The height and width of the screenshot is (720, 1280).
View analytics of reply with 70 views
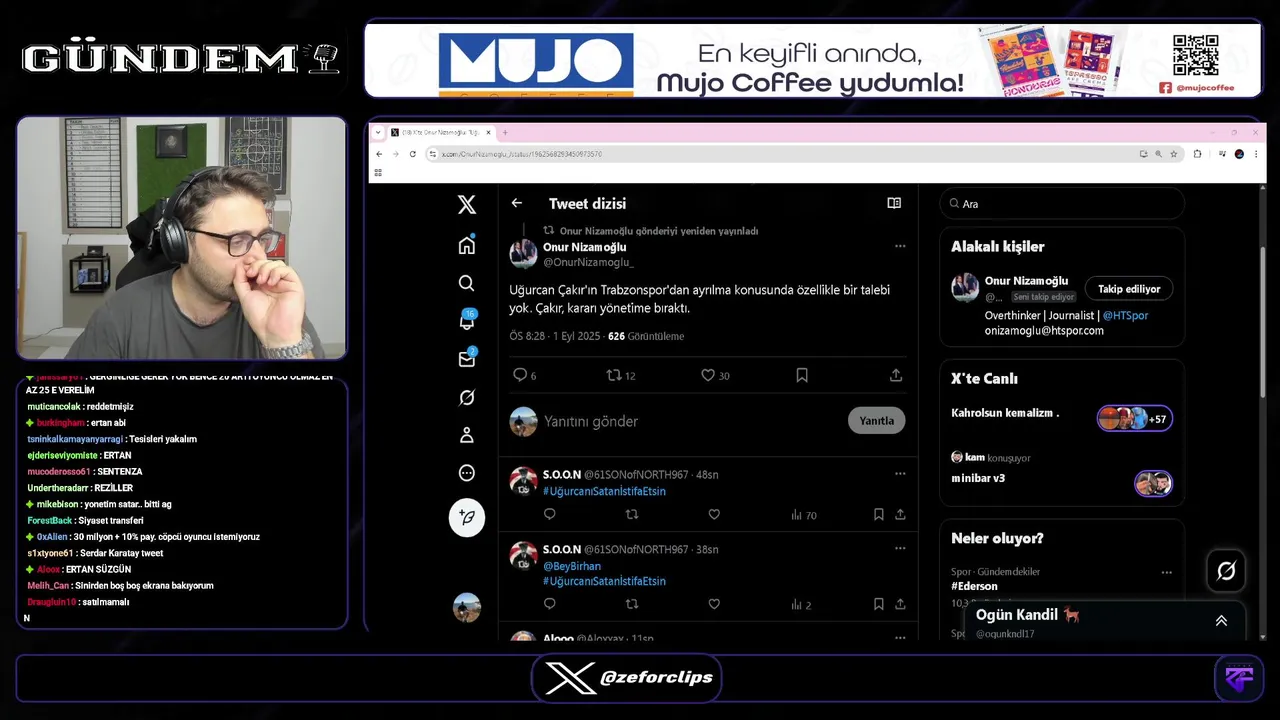point(804,515)
